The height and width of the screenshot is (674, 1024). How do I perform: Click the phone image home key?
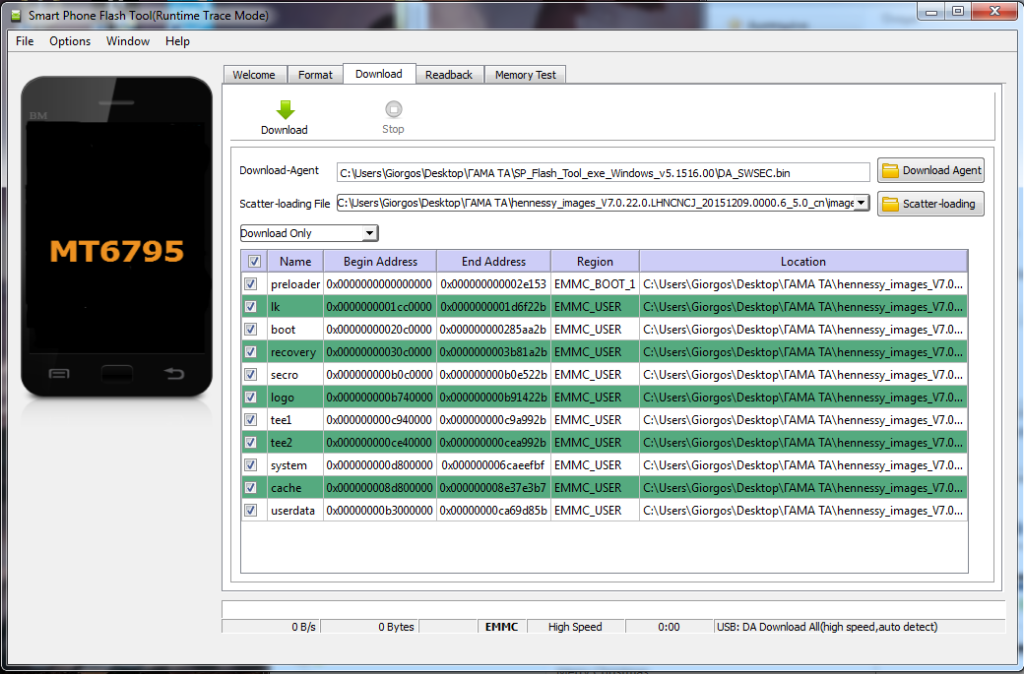coord(117,374)
